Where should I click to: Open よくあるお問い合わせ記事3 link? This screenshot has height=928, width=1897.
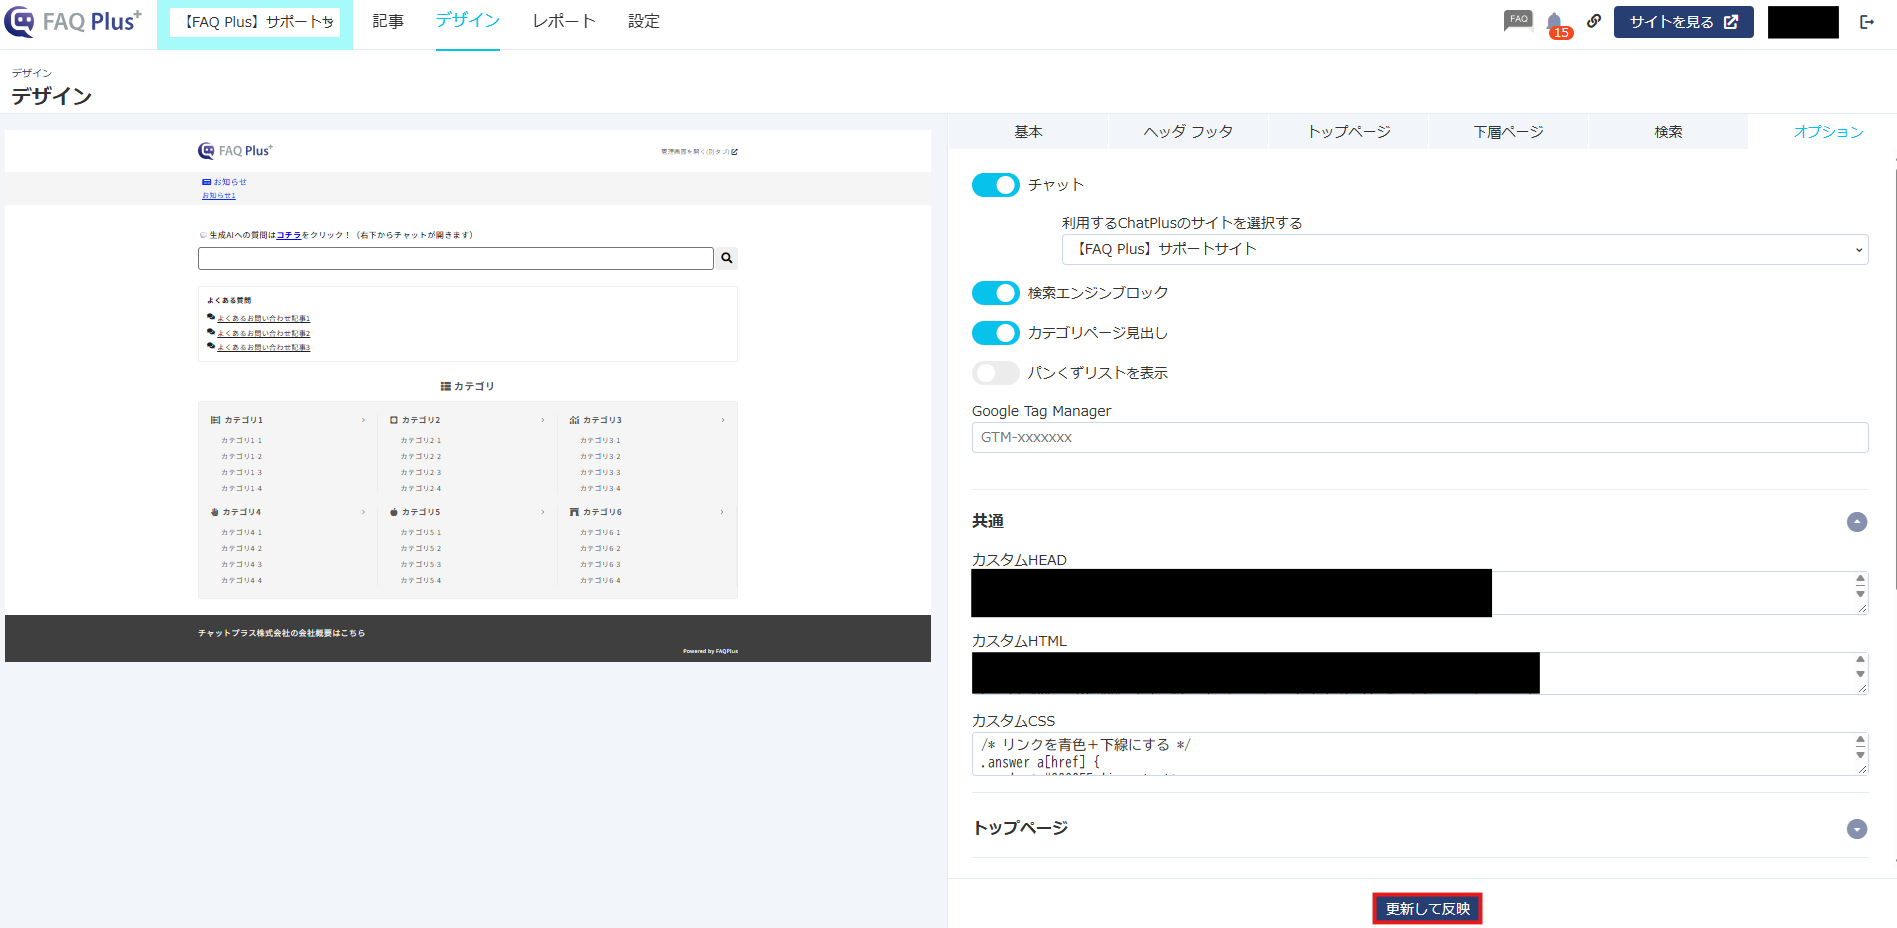tap(263, 348)
